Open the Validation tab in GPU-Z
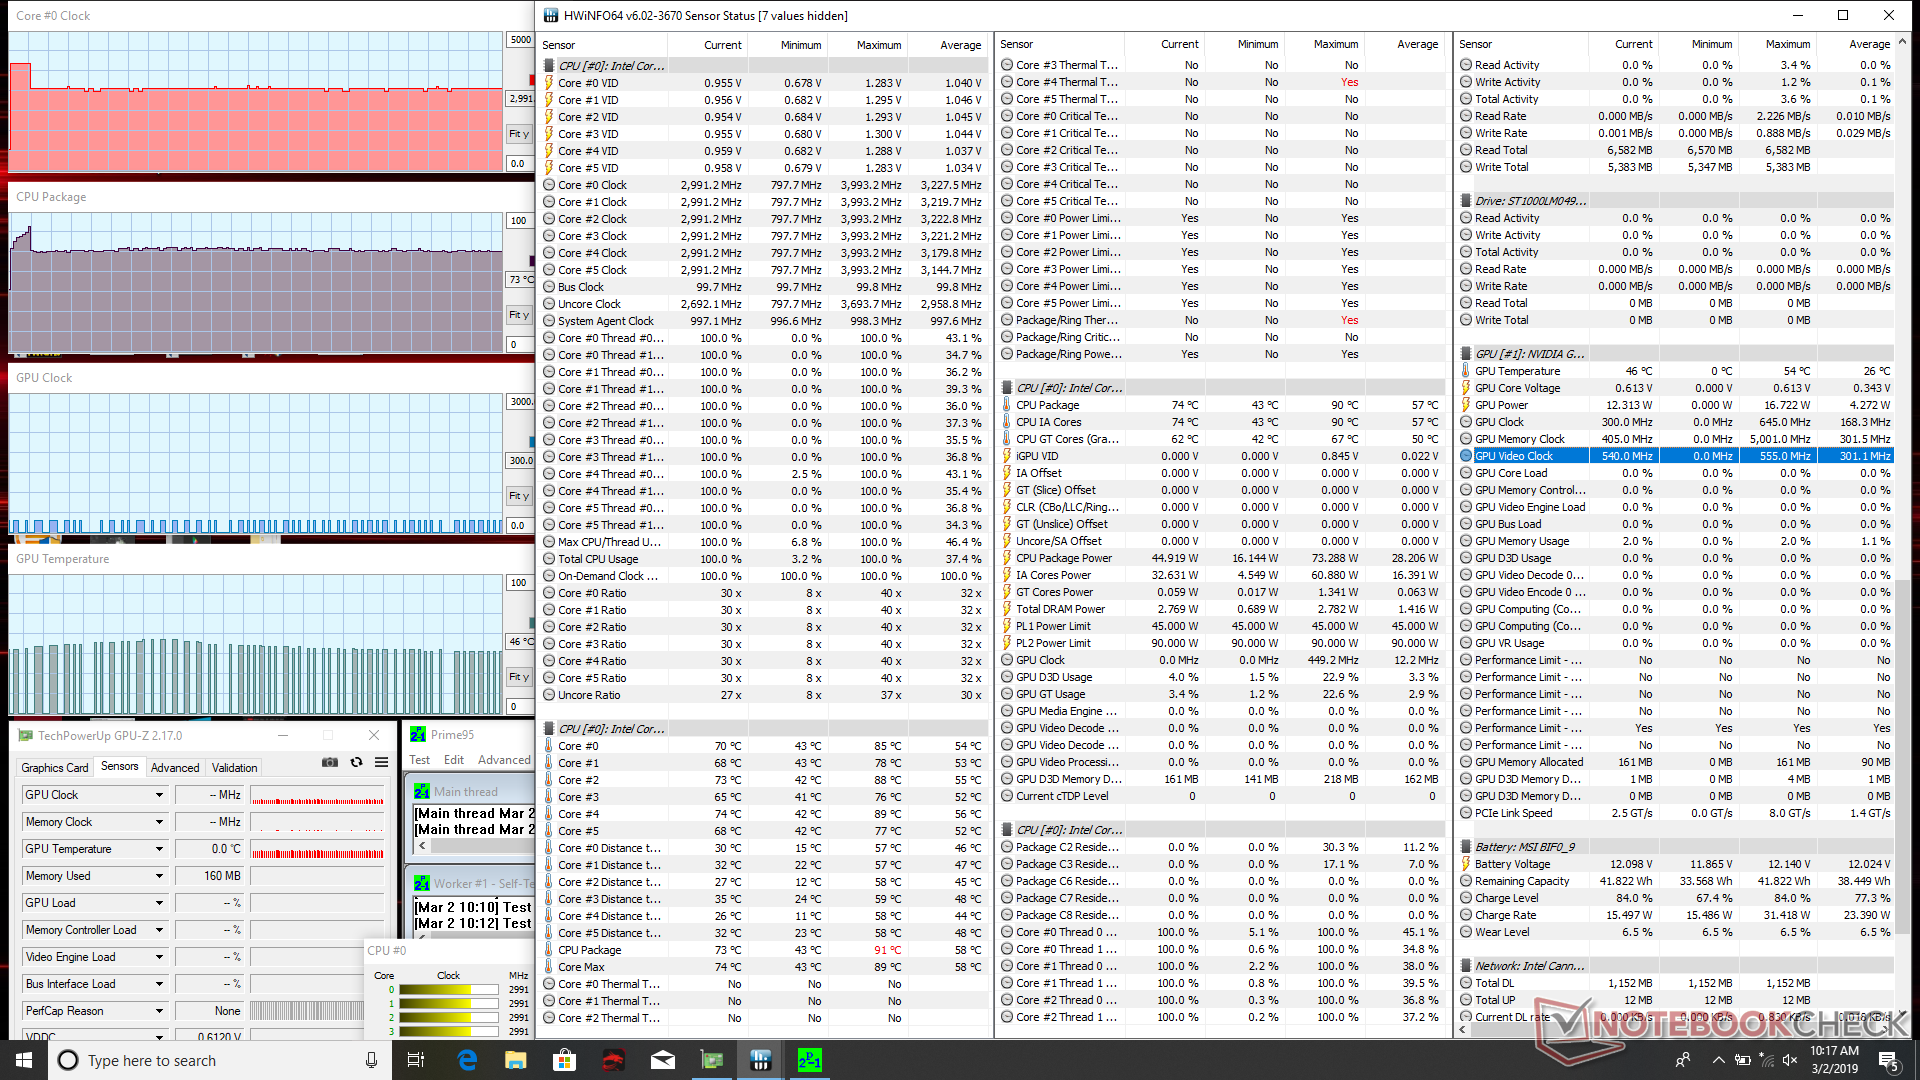This screenshot has width=1920, height=1080. pos(234,768)
